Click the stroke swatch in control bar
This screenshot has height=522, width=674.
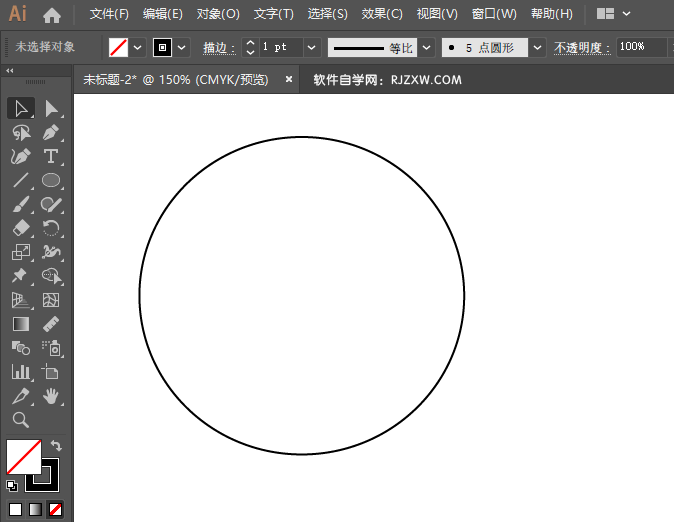162,48
